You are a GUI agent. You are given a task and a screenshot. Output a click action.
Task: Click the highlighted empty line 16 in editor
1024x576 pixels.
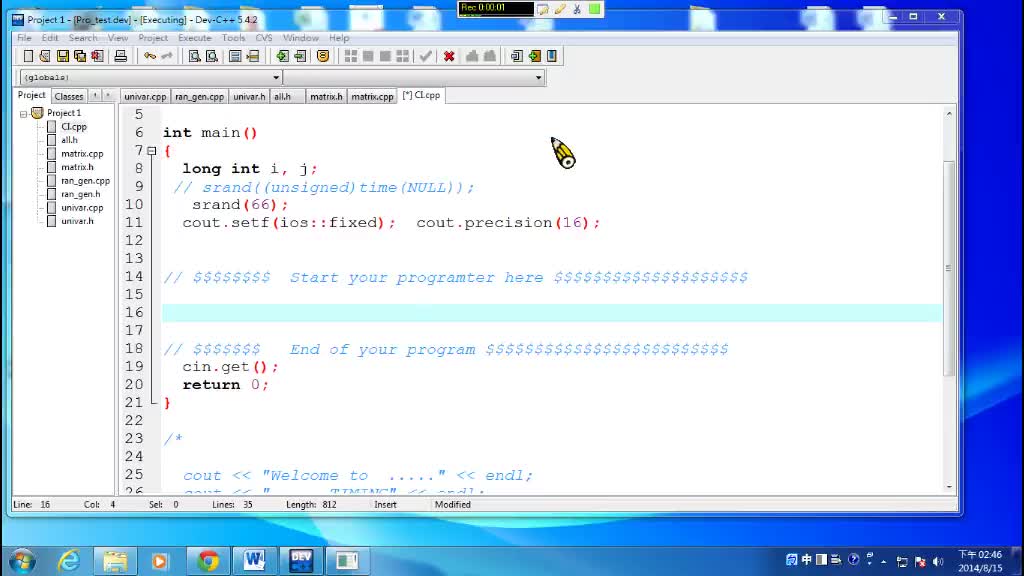552,313
